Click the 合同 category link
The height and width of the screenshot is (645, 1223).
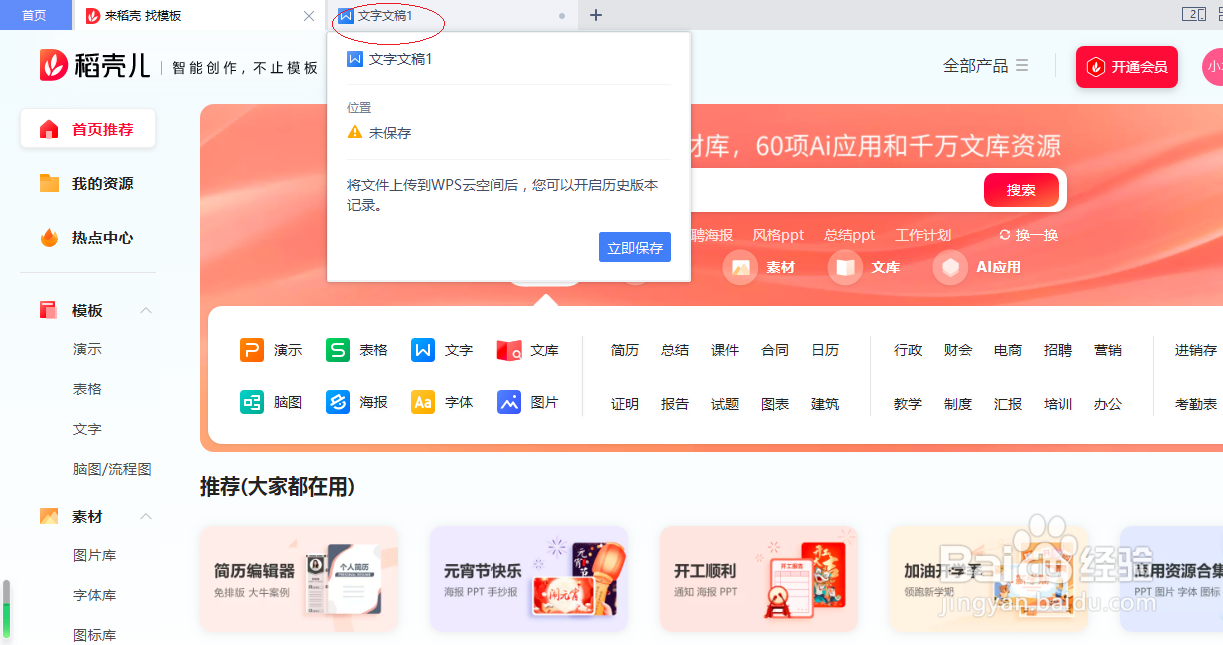pos(775,350)
